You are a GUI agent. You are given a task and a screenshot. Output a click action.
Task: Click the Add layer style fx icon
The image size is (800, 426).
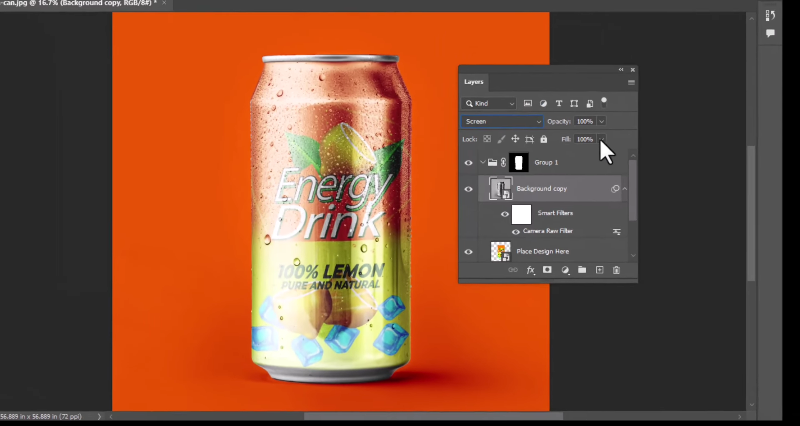point(531,270)
